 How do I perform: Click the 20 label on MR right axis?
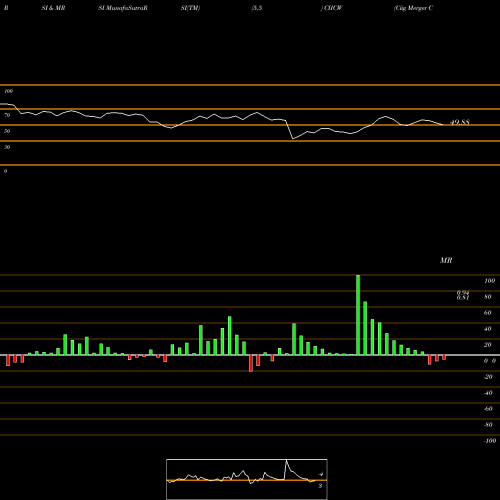488,345
